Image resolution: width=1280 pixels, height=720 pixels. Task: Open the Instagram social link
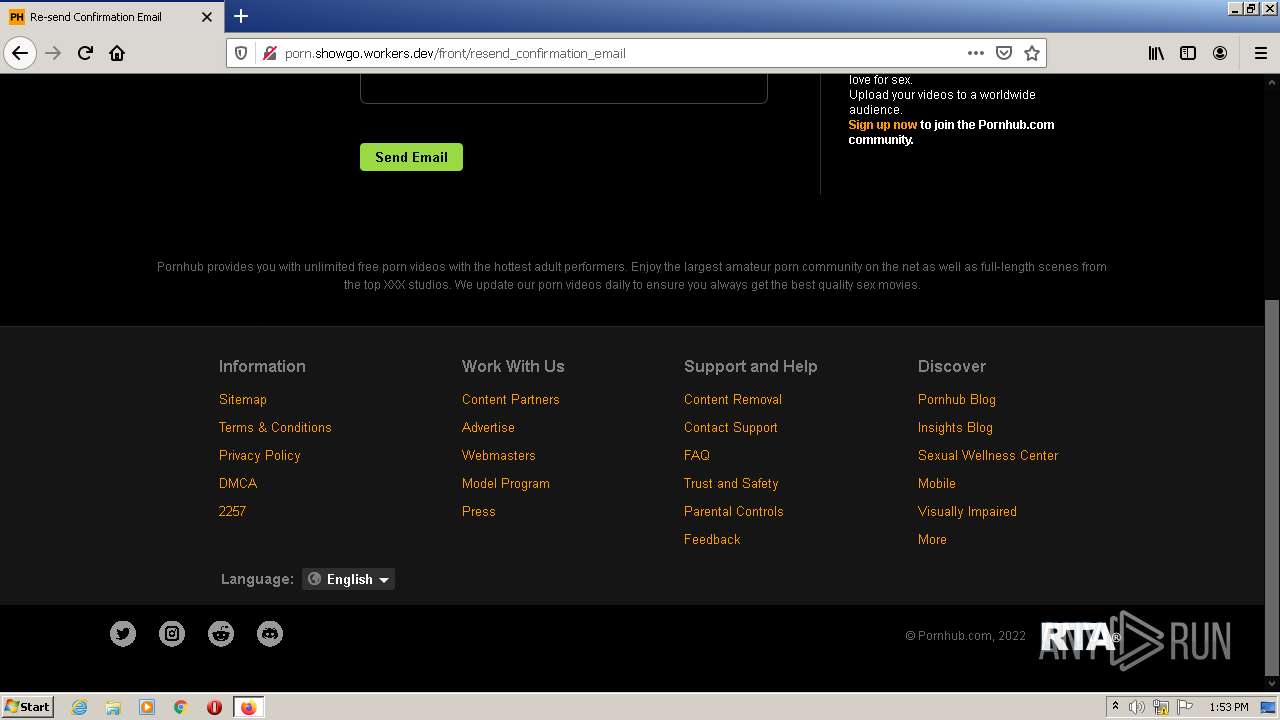172,634
